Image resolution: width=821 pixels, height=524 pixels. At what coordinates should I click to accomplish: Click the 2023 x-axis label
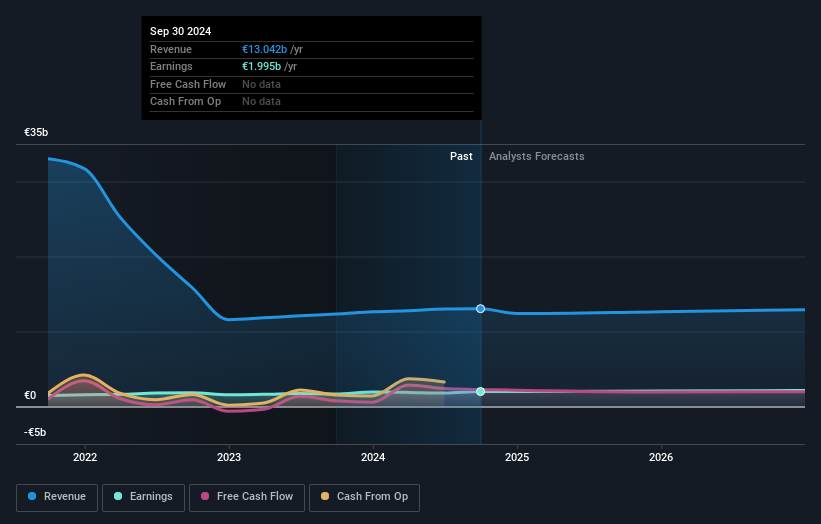coord(229,457)
